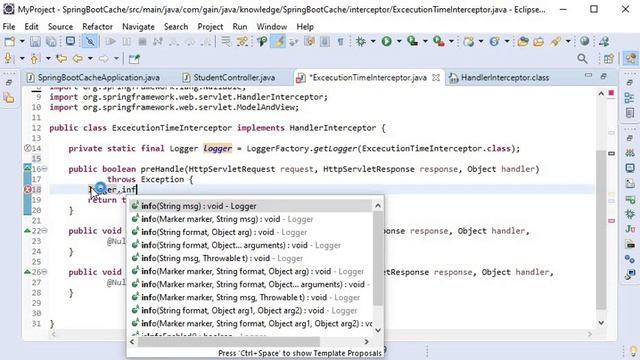Select info(String format, Object arg) proposal

(251, 232)
